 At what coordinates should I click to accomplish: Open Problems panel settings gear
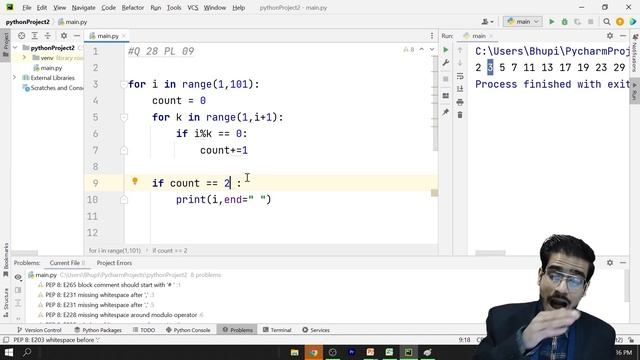tap(610, 263)
